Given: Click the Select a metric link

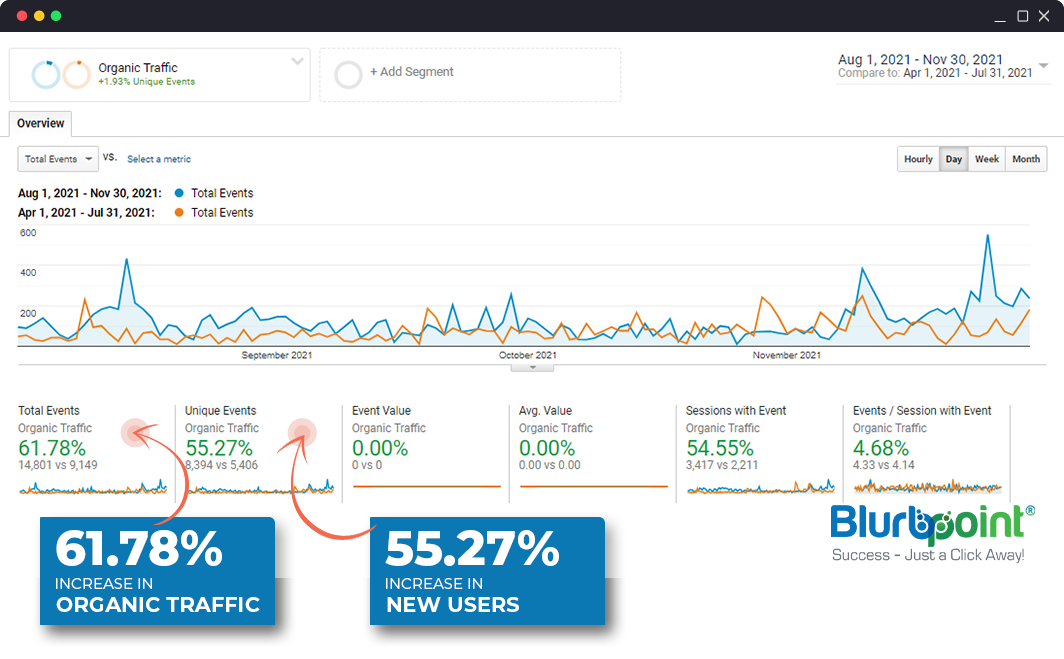Looking at the screenshot, I should click(x=159, y=159).
